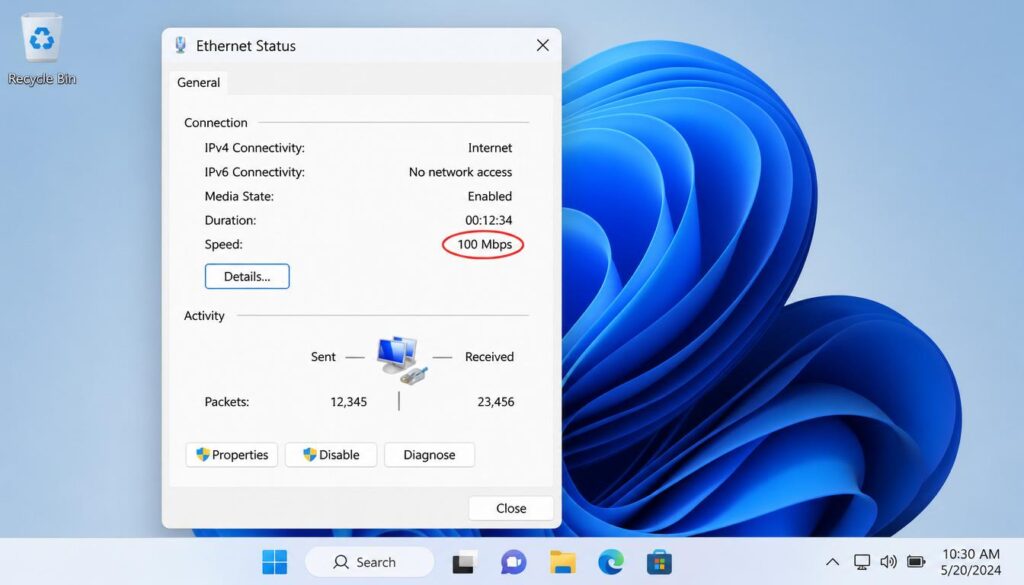Show hidden icons in system tray
The image size is (1024, 585).
tap(833, 562)
